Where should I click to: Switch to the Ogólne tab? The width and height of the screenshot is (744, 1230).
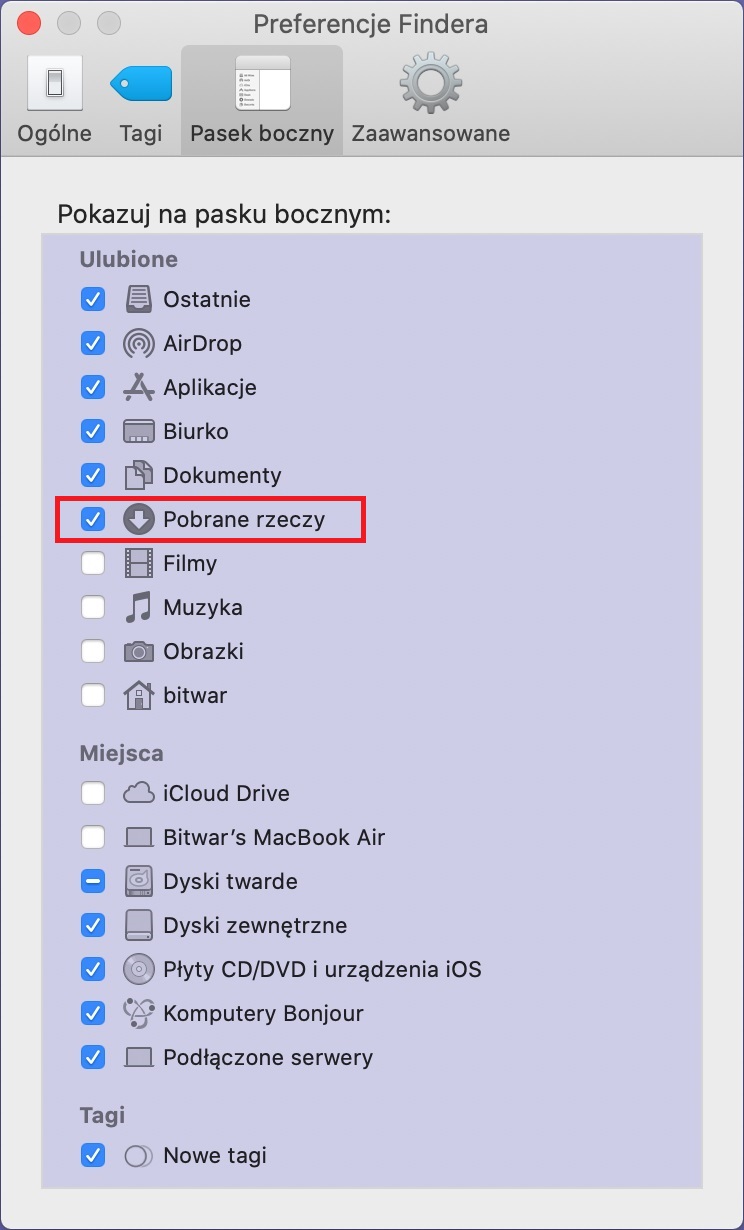(x=54, y=100)
